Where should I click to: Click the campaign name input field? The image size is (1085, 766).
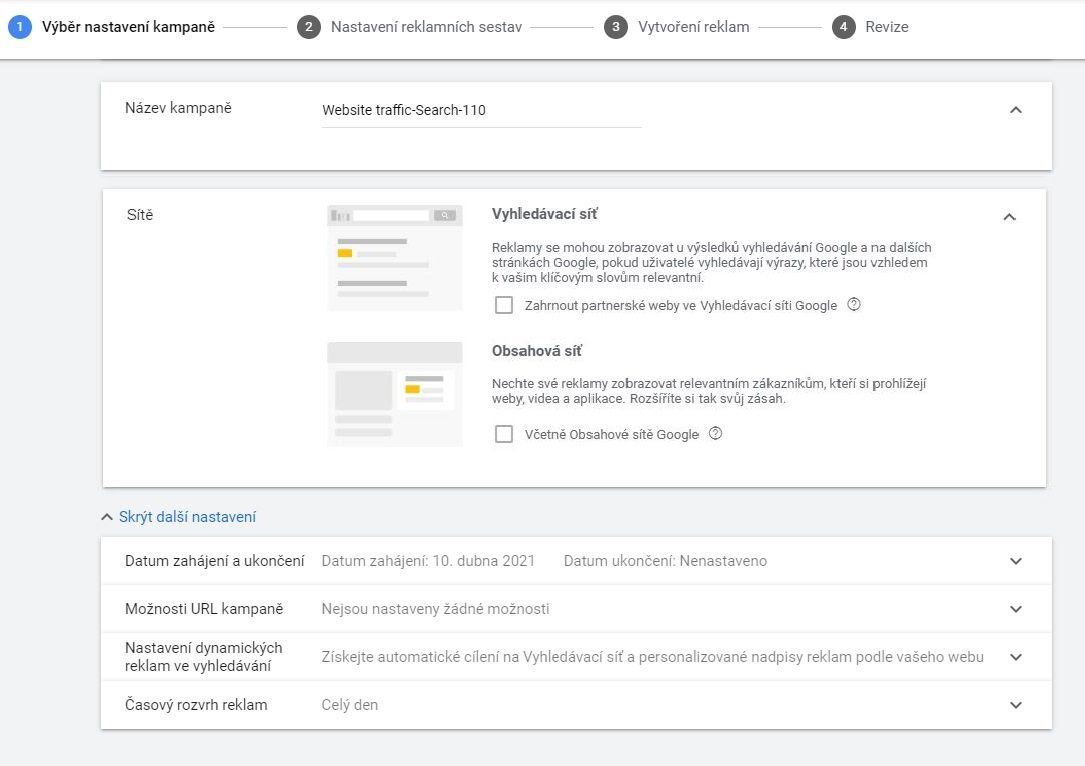[x=482, y=110]
